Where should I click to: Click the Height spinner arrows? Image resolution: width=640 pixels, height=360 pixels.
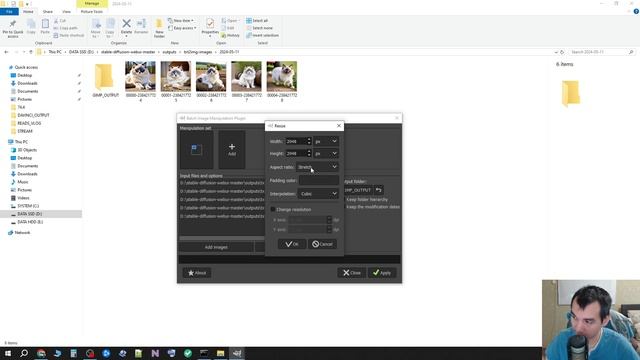coord(309,153)
